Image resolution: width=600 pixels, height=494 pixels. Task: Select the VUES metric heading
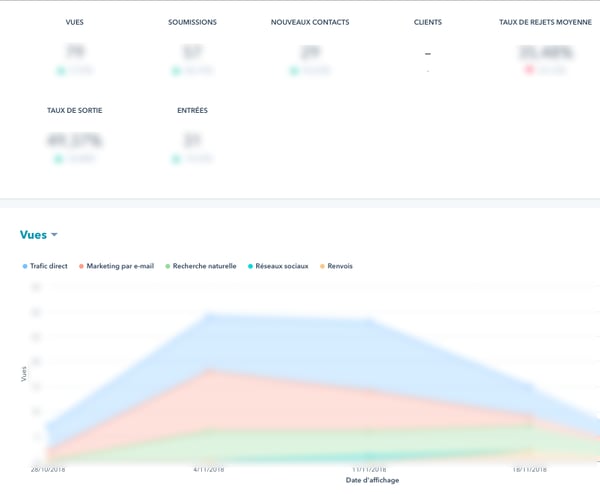click(x=75, y=22)
